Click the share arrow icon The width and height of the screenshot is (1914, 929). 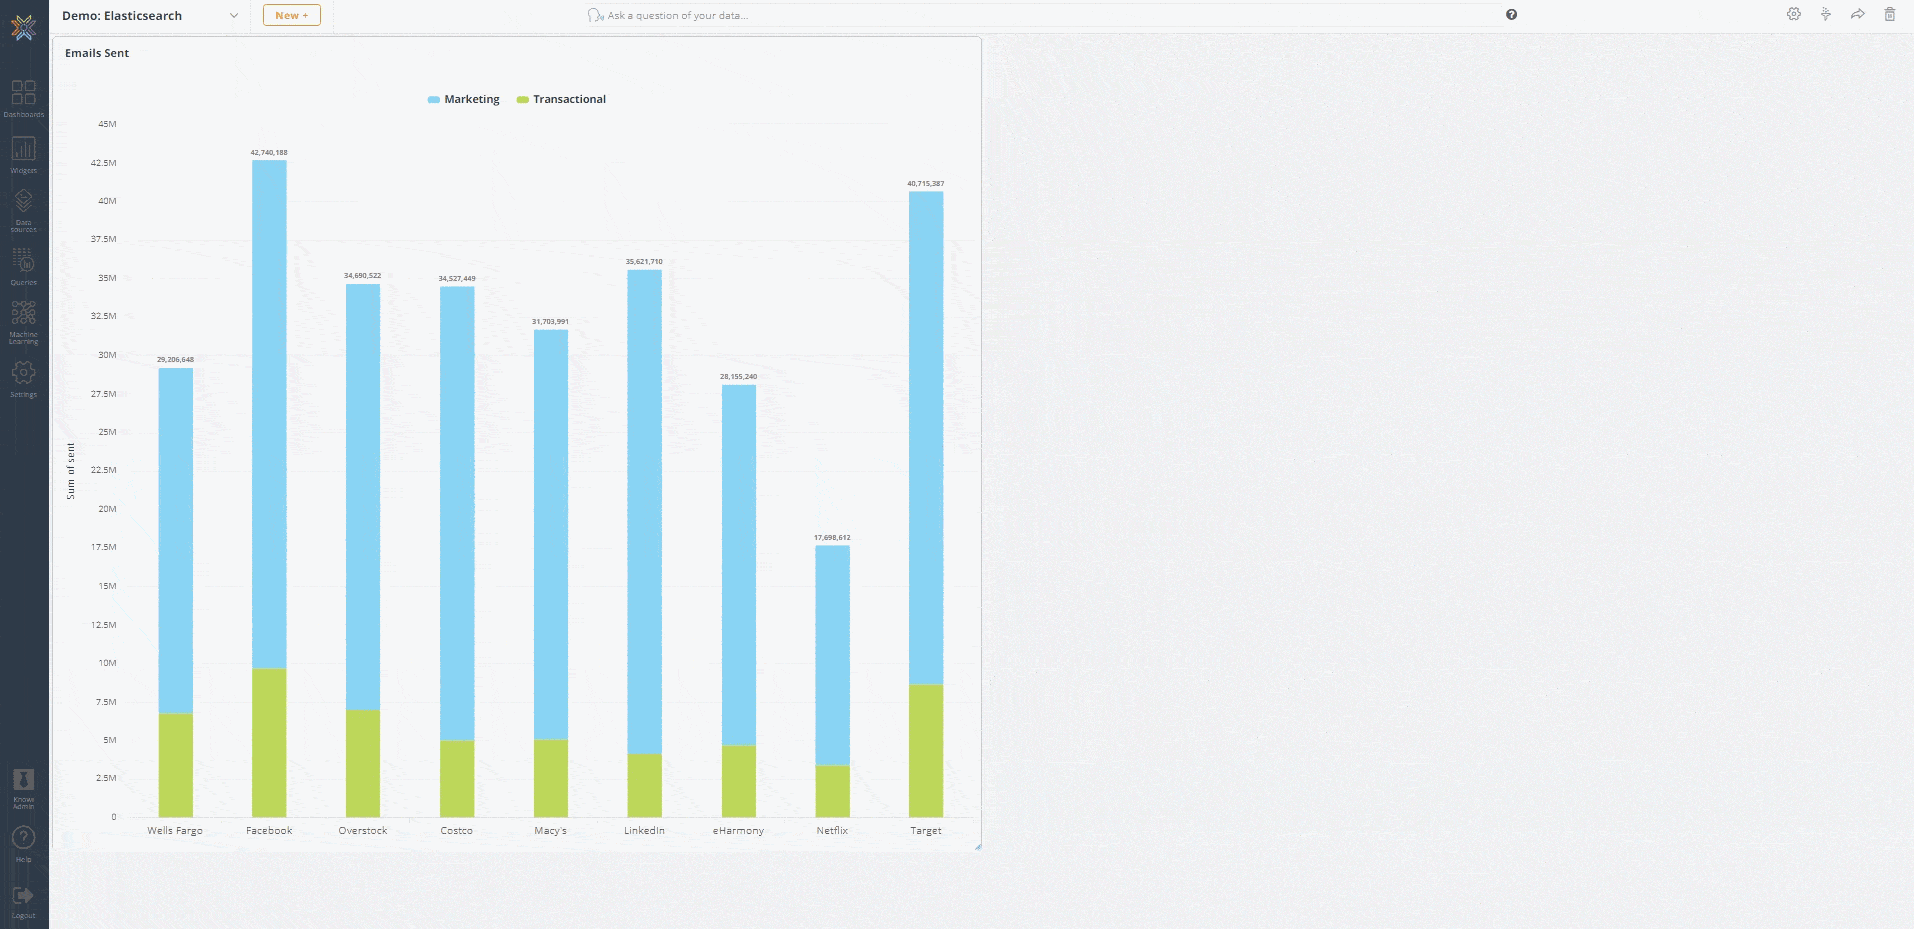pyautogui.click(x=1857, y=14)
